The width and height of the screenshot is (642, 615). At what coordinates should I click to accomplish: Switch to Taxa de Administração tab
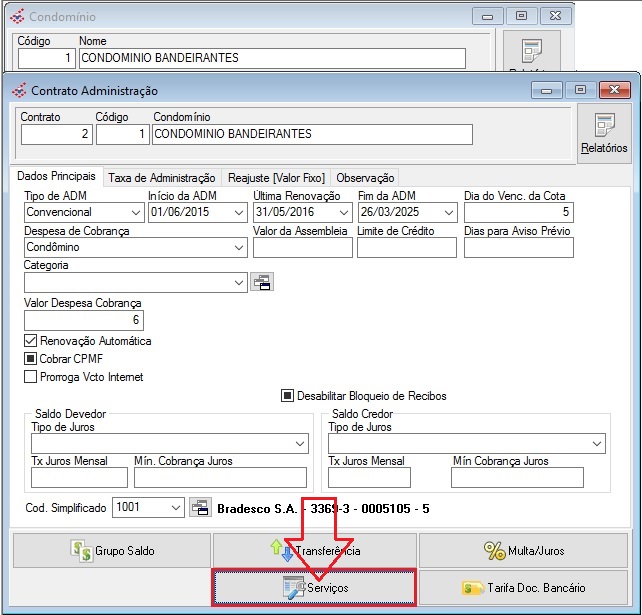point(161,178)
